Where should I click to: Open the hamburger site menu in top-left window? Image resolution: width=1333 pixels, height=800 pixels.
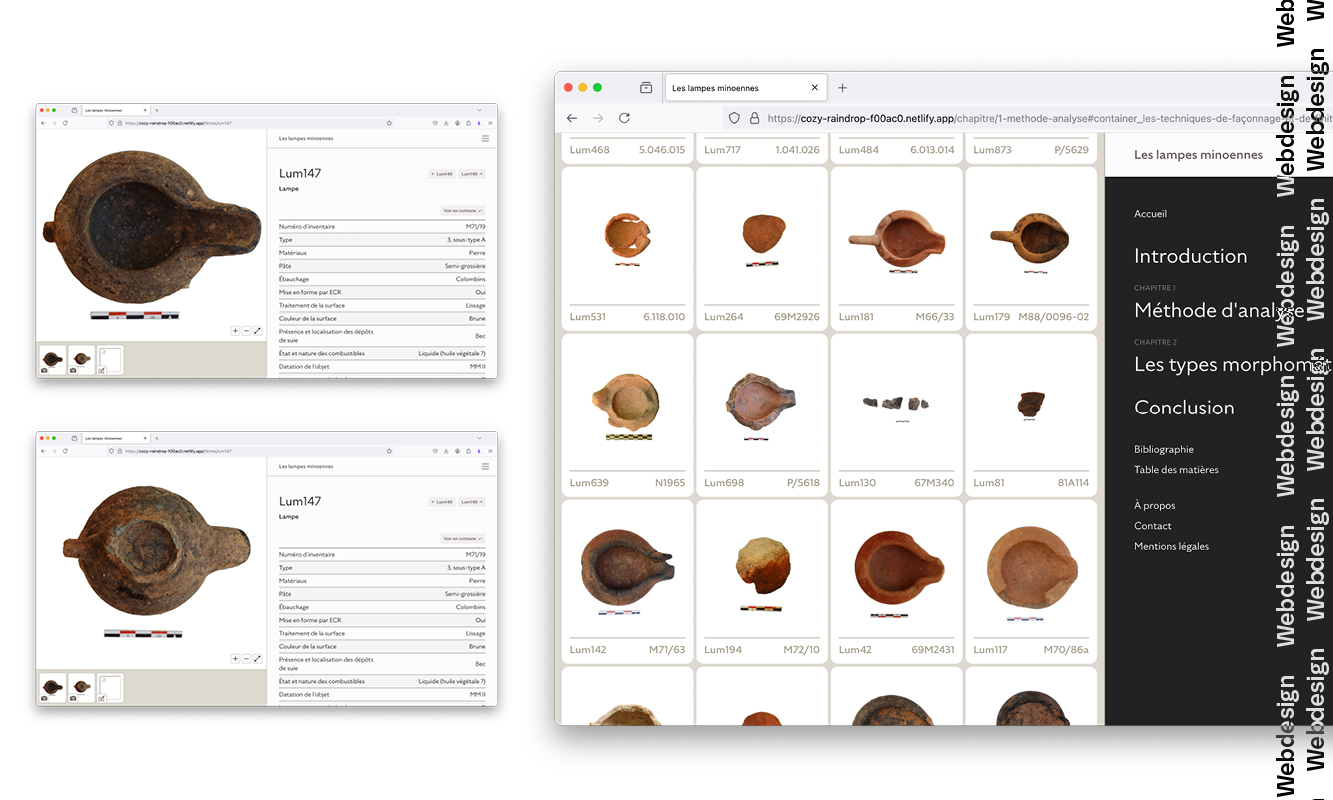[x=486, y=138]
